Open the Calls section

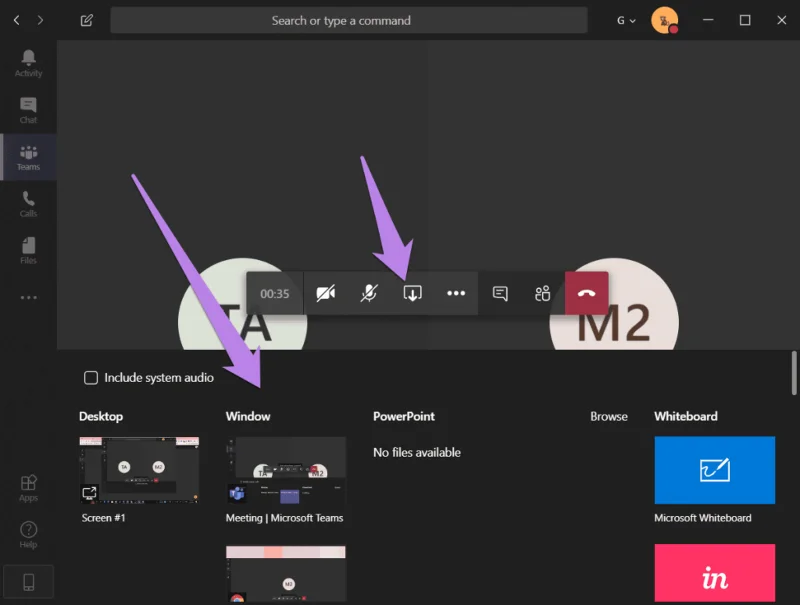pyautogui.click(x=28, y=204)
